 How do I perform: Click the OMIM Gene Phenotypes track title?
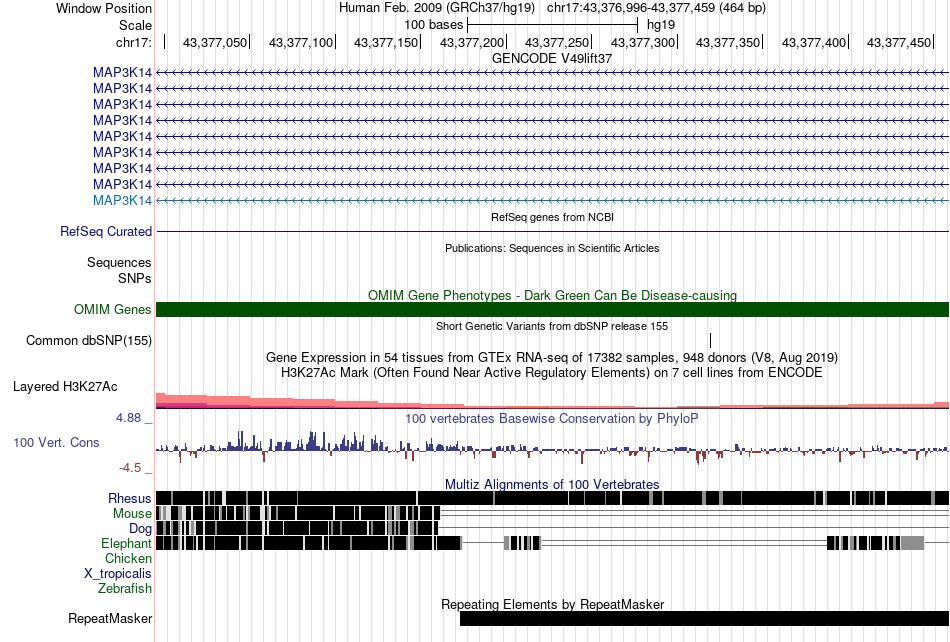pos(552,295)
